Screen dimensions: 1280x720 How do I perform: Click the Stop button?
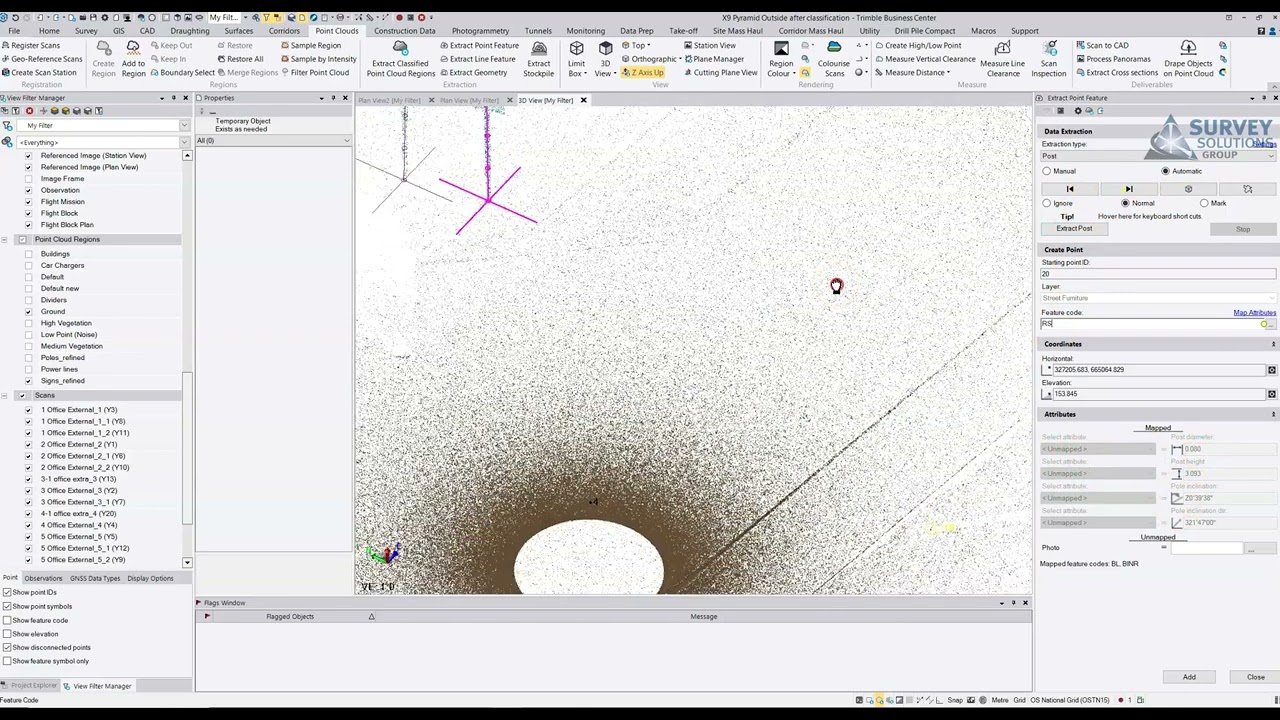tap(1242, 229)
